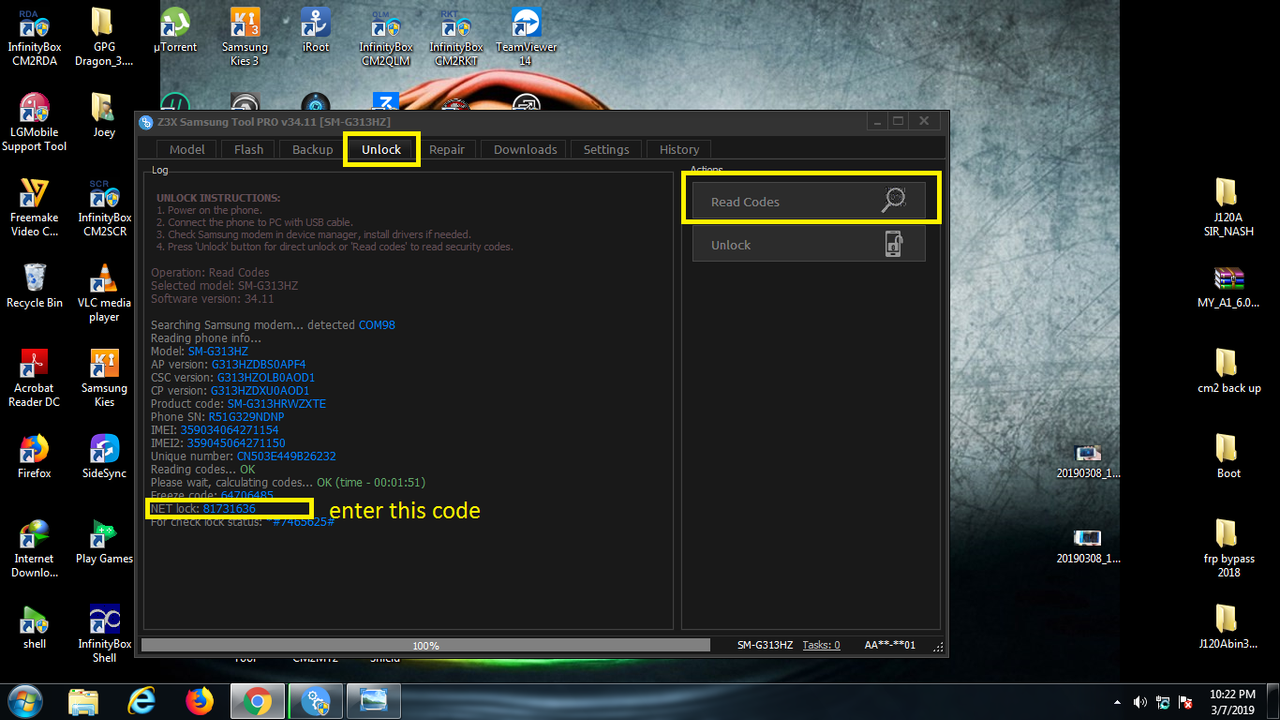The image size is (1280, 720).
Task: Select the Joey folder icon
Action: pyautogui.click(x=104, y=116)
